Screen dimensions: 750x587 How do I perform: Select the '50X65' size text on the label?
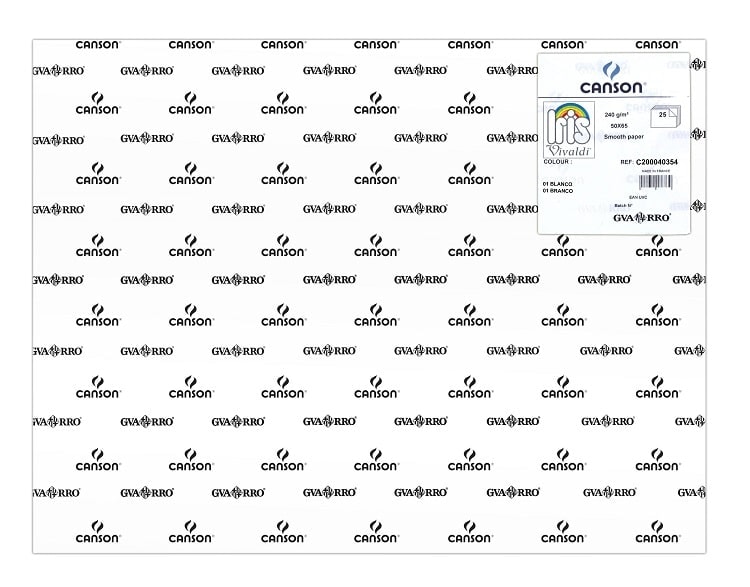(x=619, y=126)
